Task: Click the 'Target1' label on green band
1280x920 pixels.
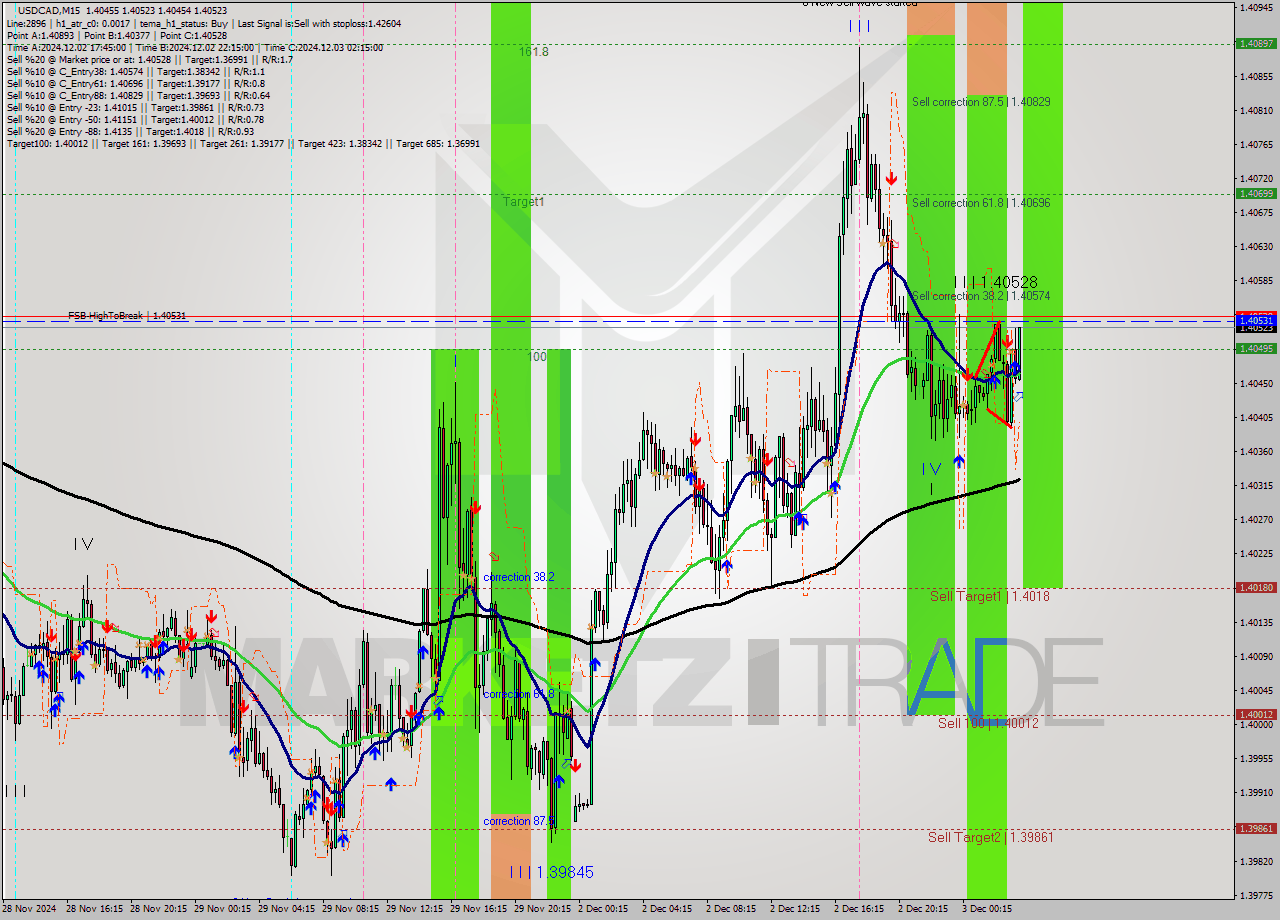Action: [523, 201]
